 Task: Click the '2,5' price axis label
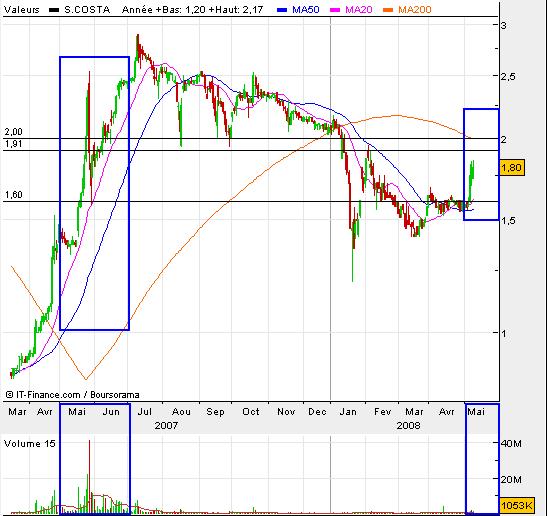508,77
